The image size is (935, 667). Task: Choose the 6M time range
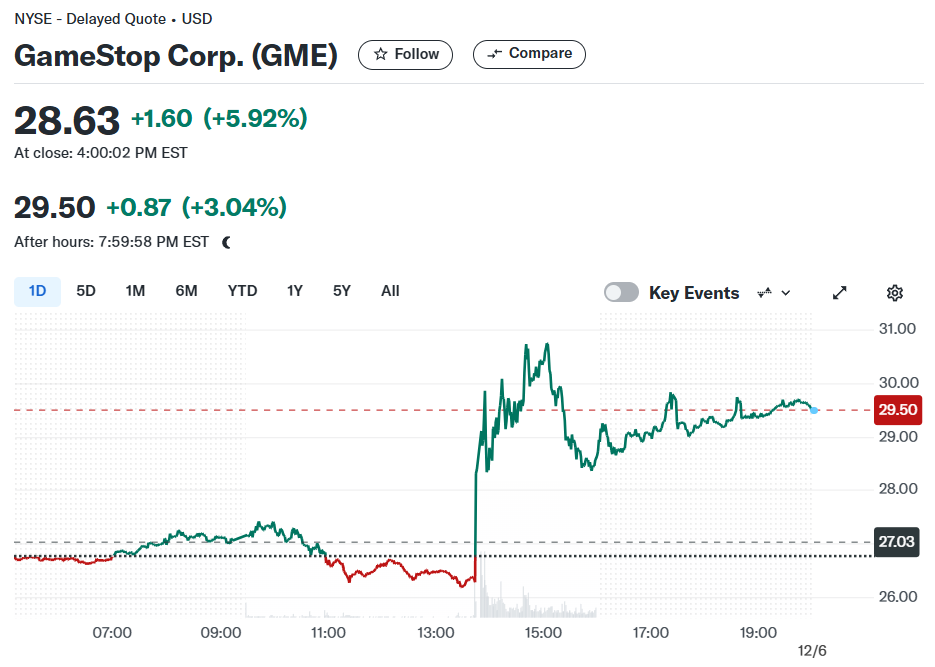coord(186,291)
